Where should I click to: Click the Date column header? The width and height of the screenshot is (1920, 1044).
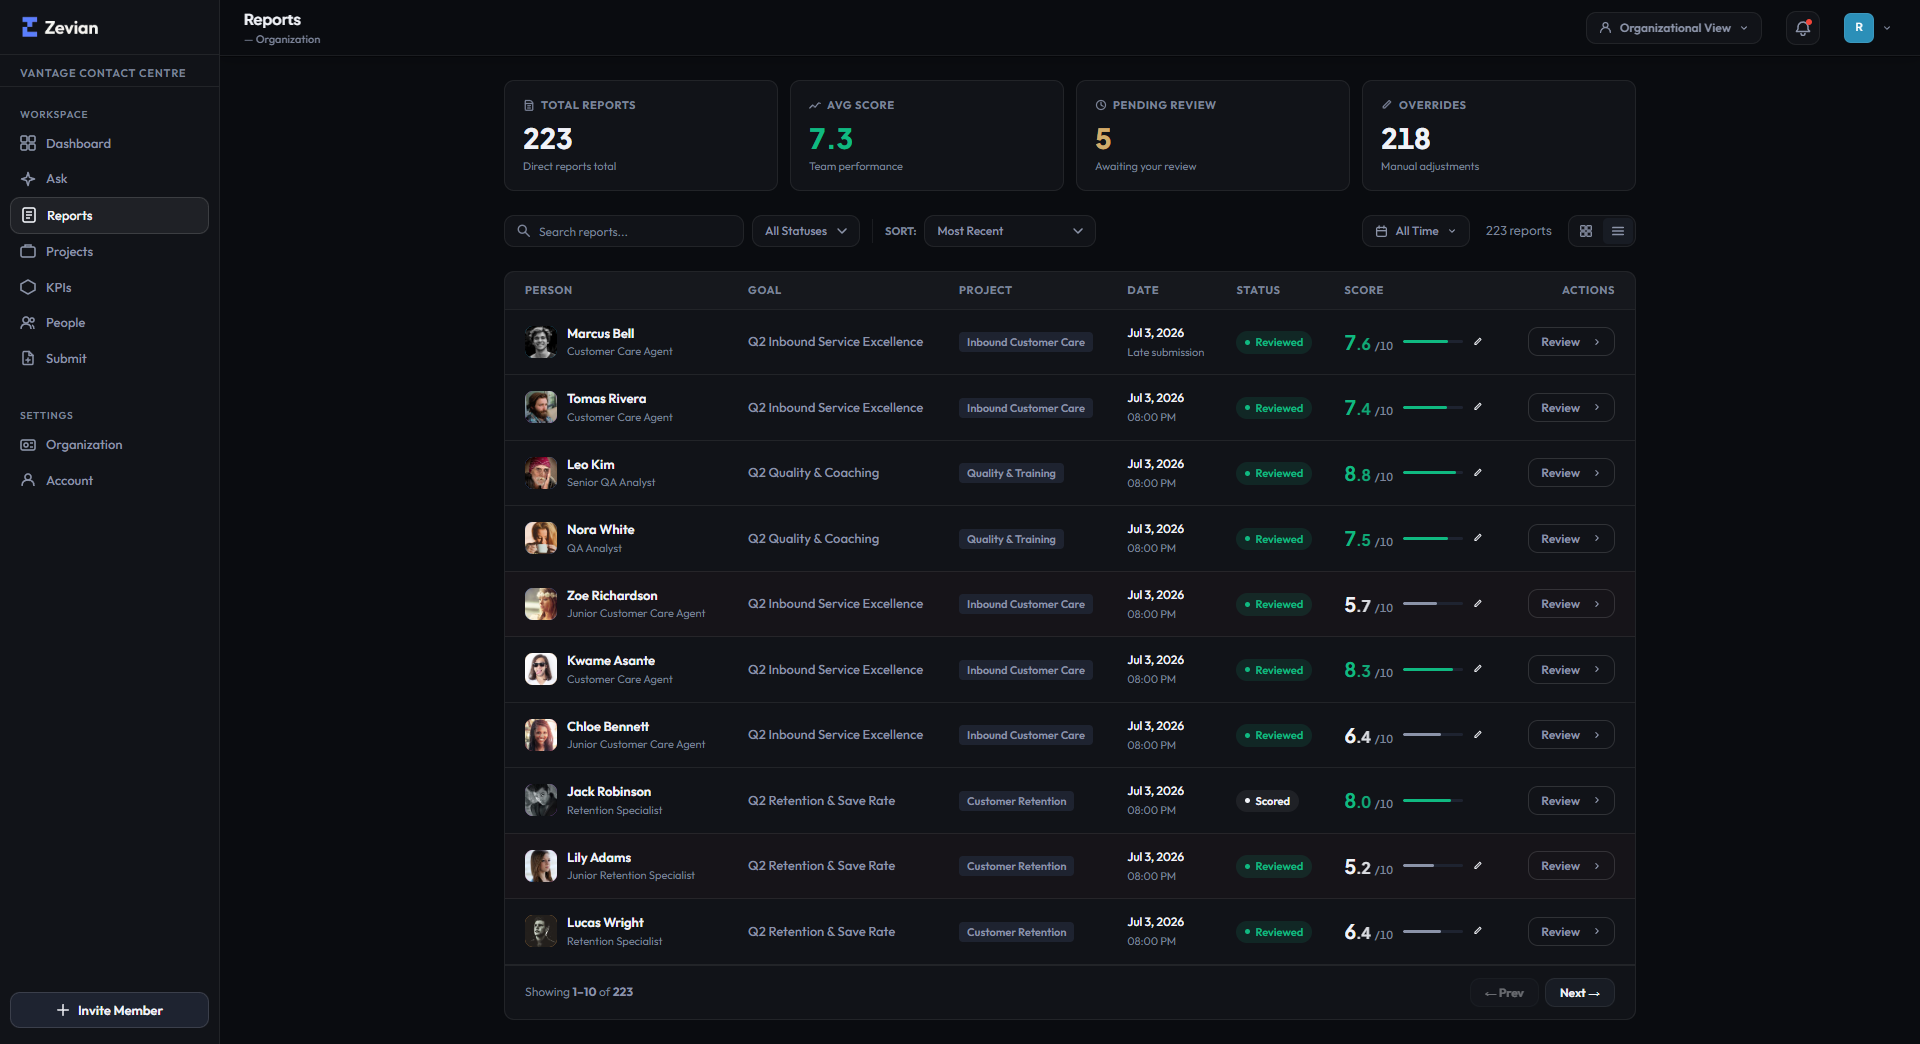point(1143,290)
